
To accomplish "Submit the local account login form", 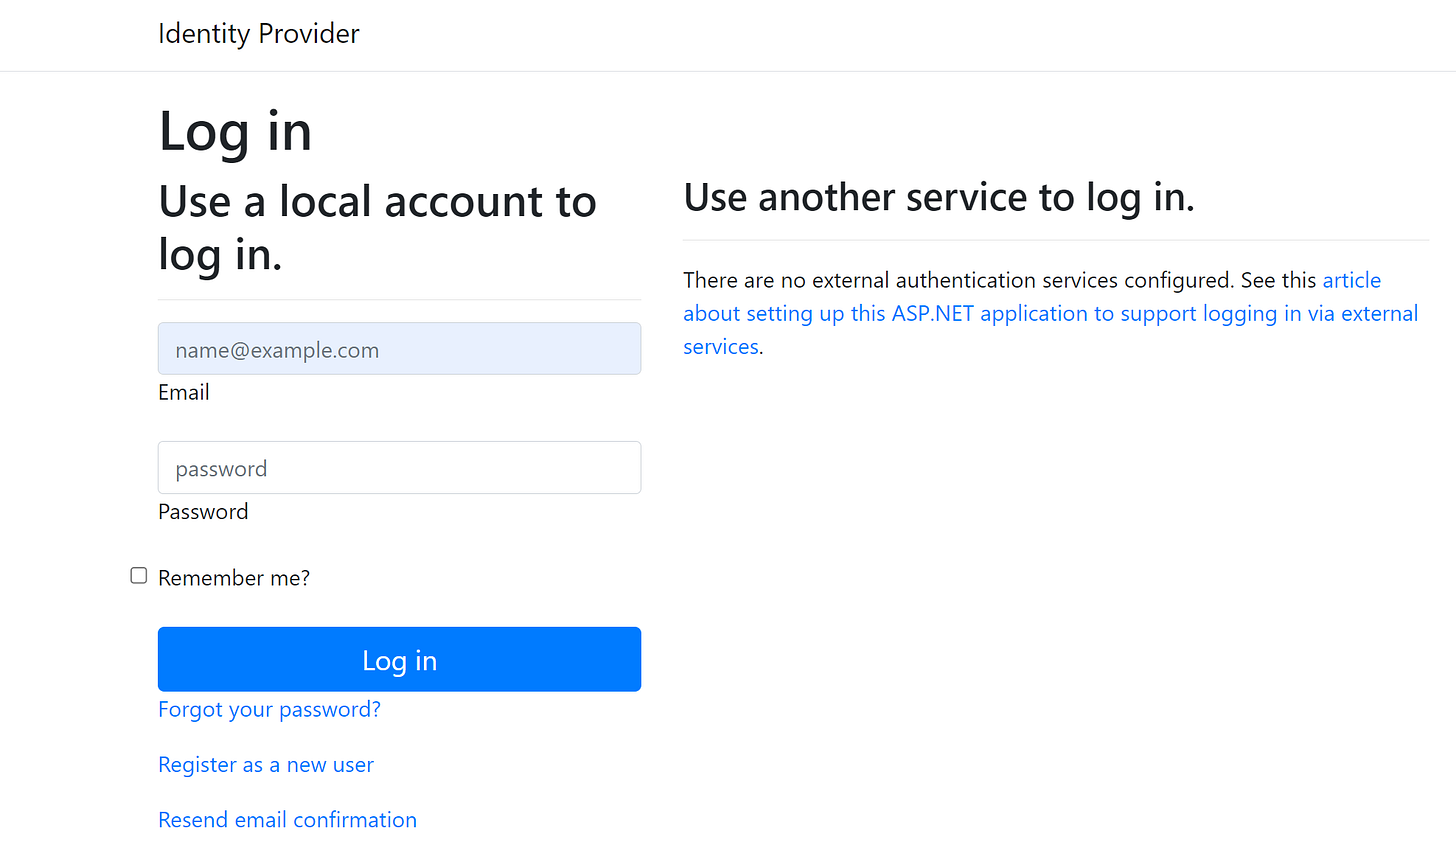I will click(x=399, y=659).
